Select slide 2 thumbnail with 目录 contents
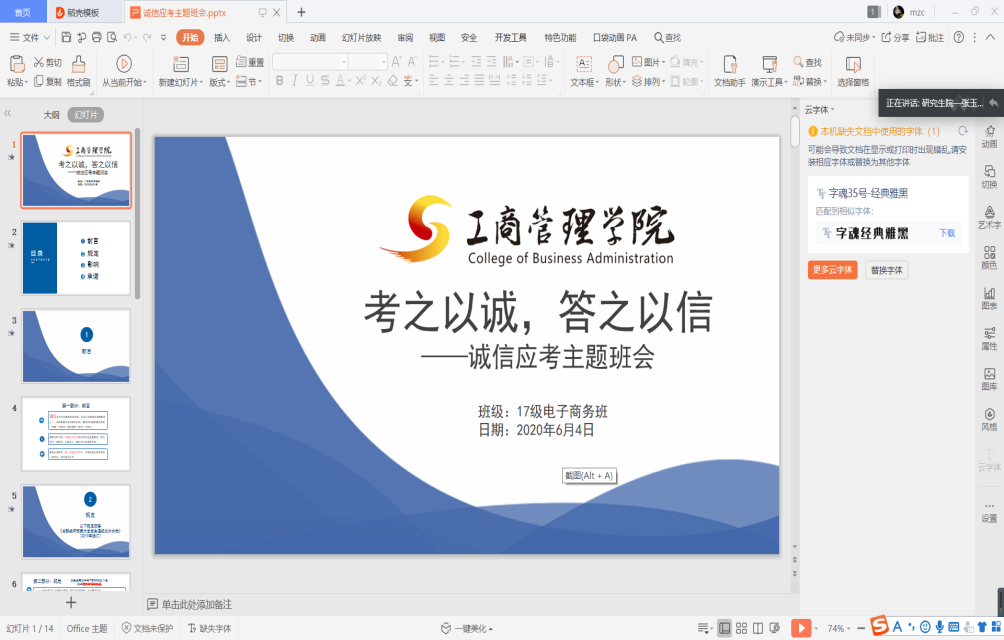 (x=76, y=258)
